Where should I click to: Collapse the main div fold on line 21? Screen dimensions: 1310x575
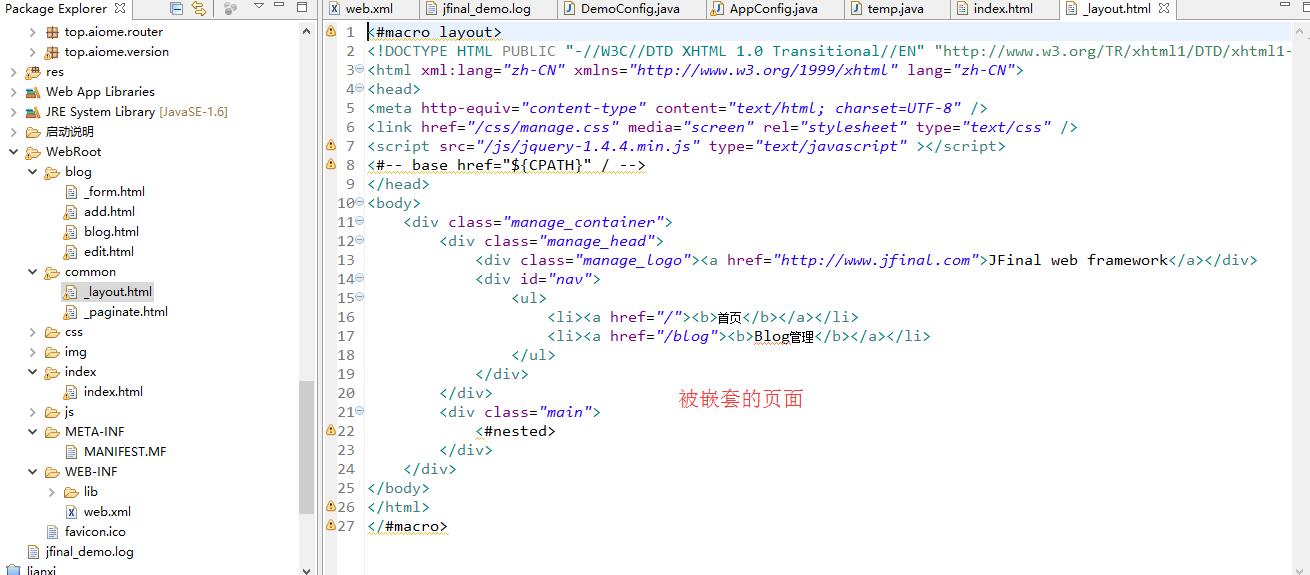click(360, 412)
